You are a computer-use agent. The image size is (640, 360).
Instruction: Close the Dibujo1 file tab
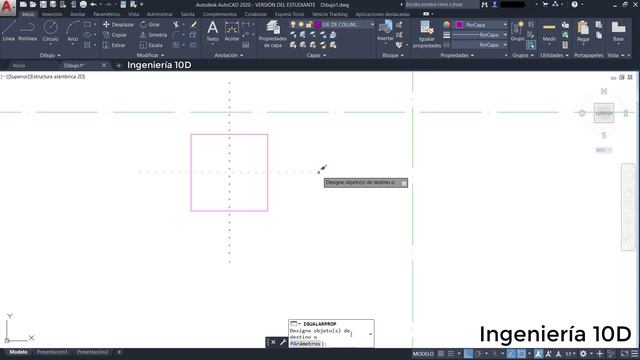(104, 65)
